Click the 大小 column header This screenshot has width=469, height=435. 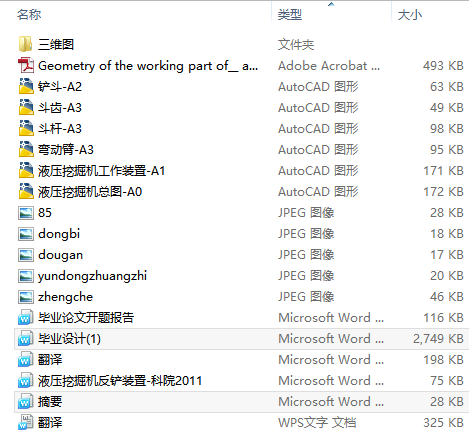tap(410, 15)
